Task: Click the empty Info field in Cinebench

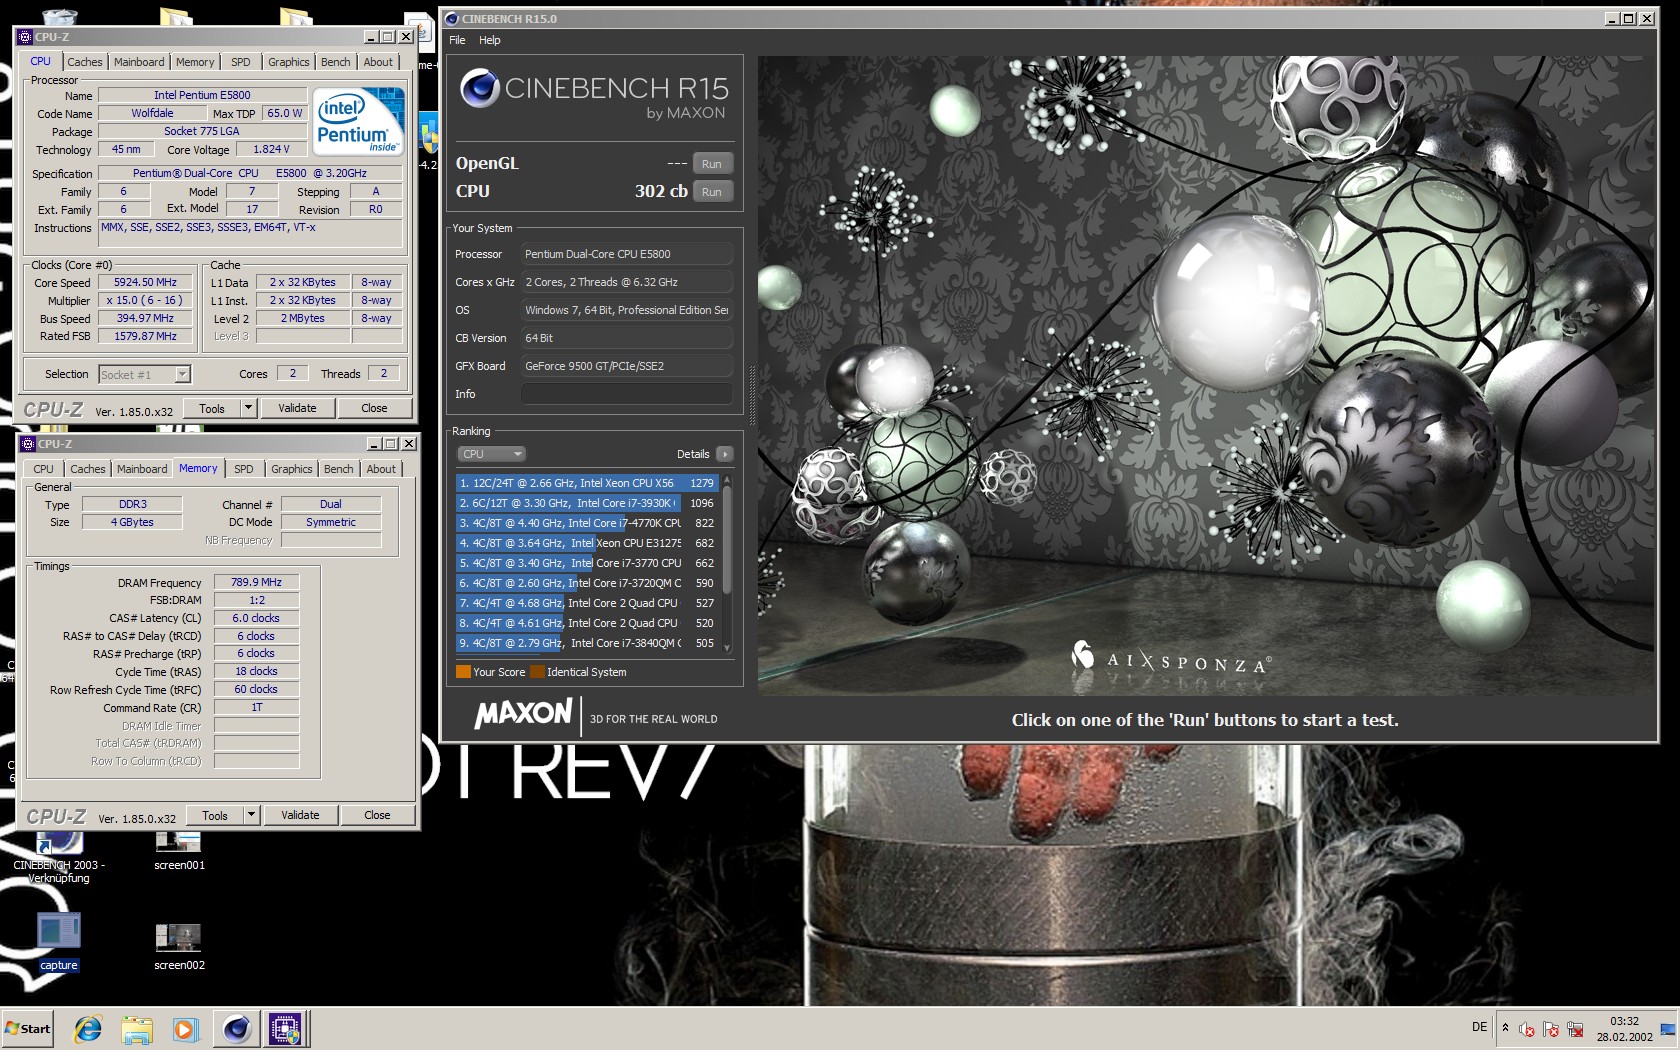Action: point(627,394)
